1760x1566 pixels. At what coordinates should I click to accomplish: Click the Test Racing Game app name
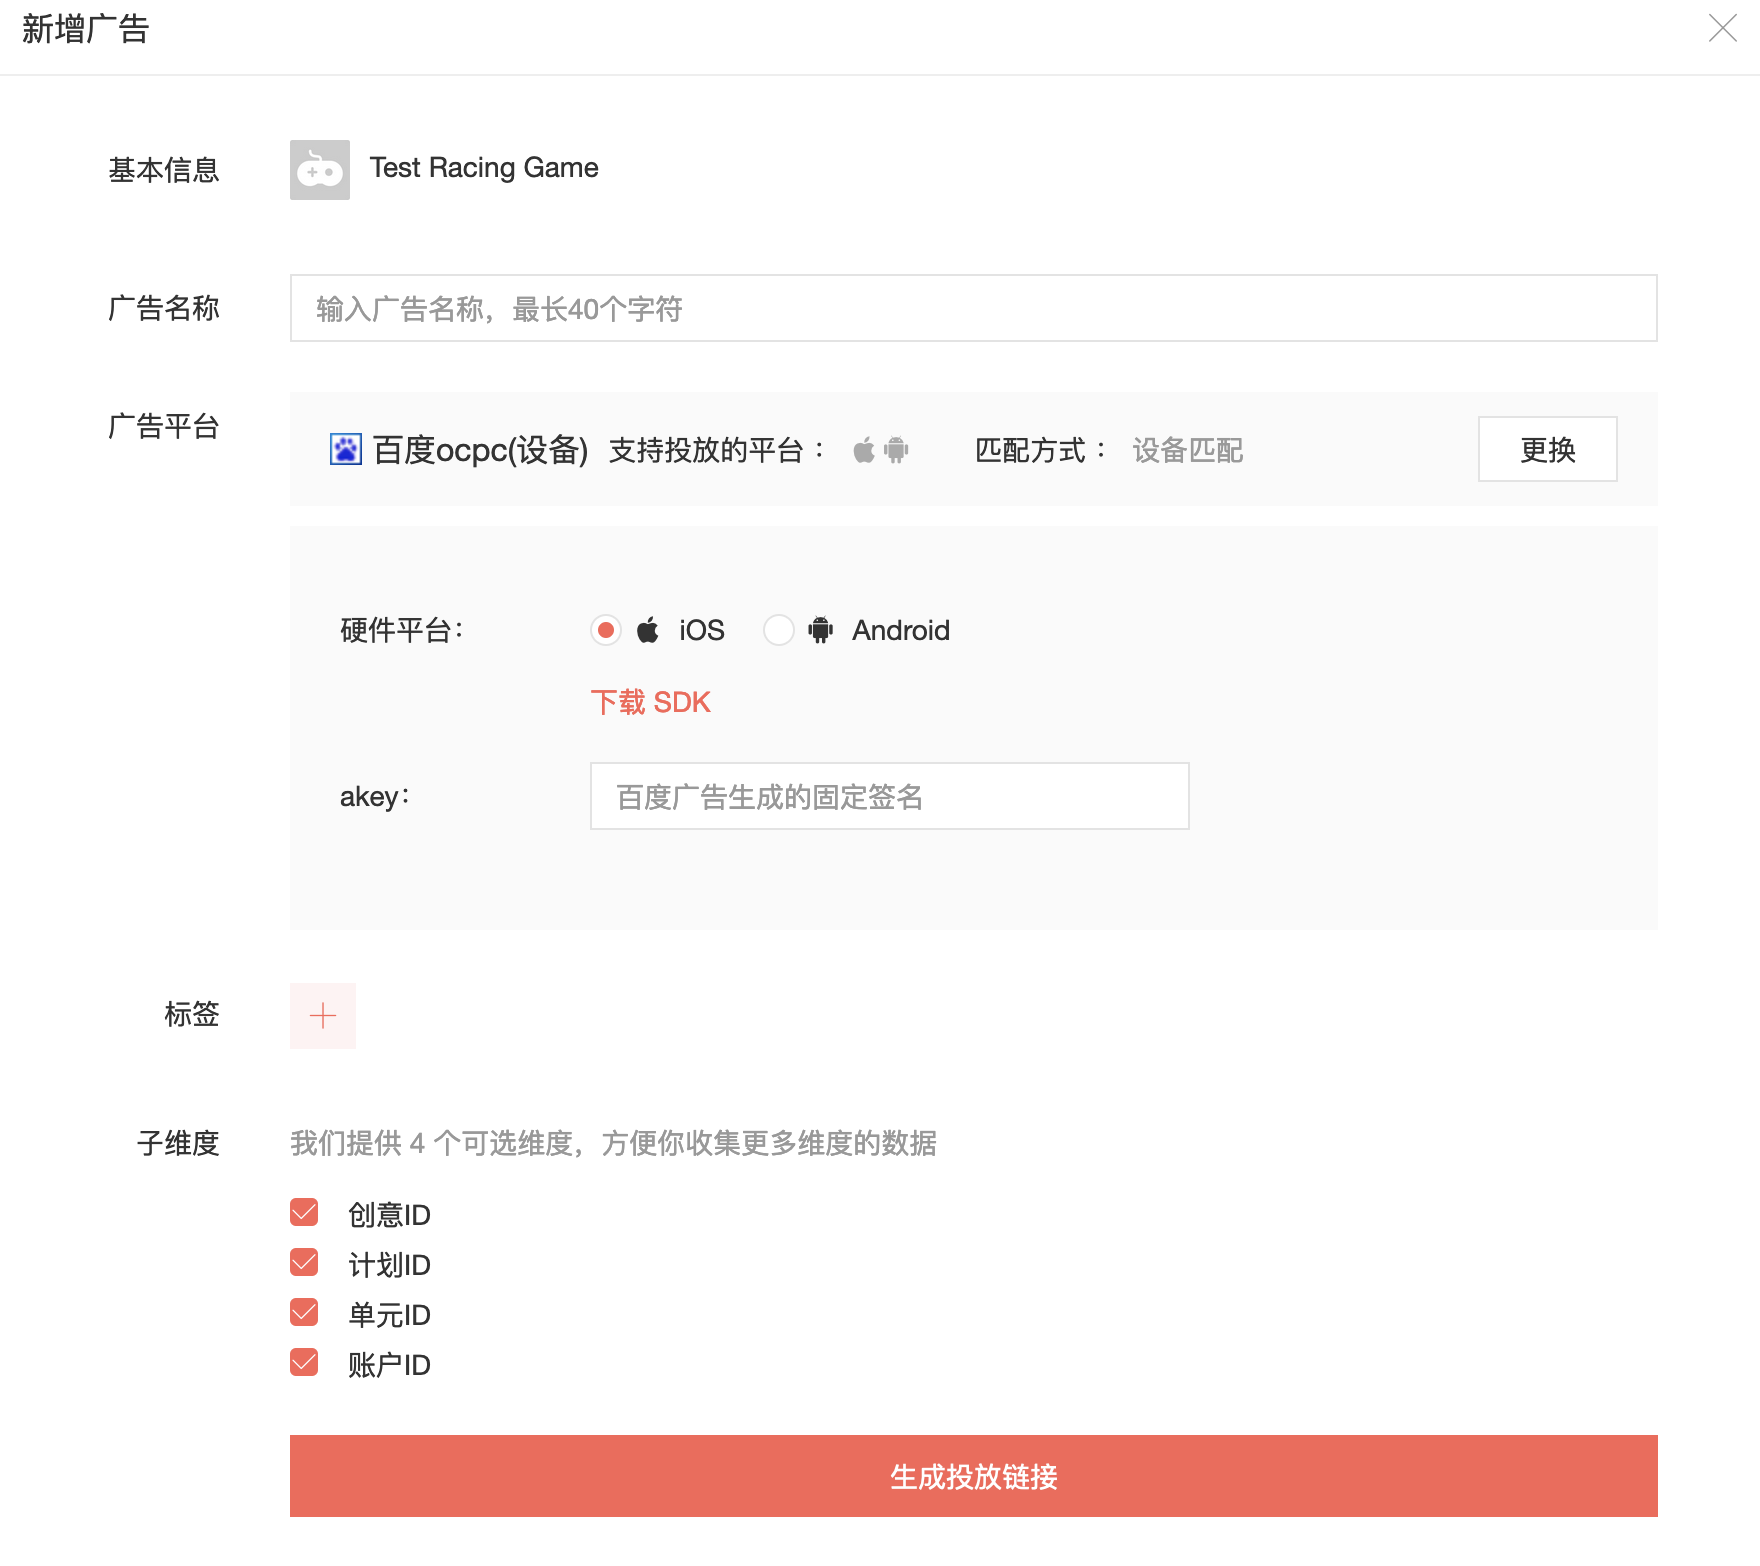point(484,168)
